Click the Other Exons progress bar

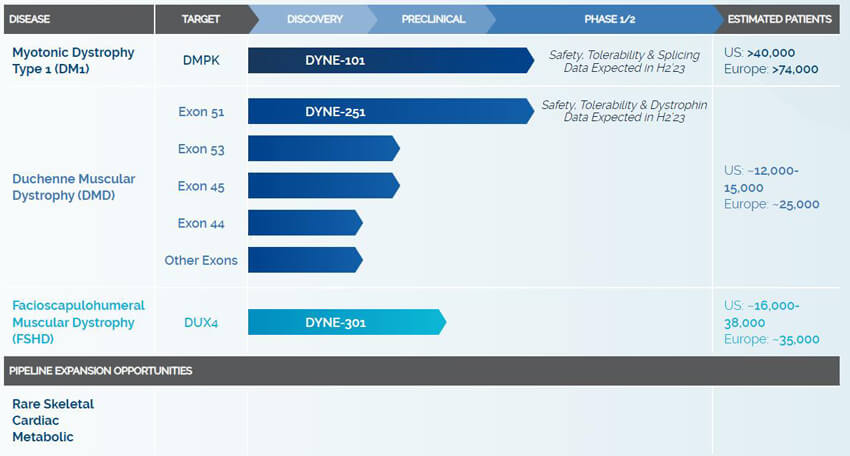click(305, 260)
